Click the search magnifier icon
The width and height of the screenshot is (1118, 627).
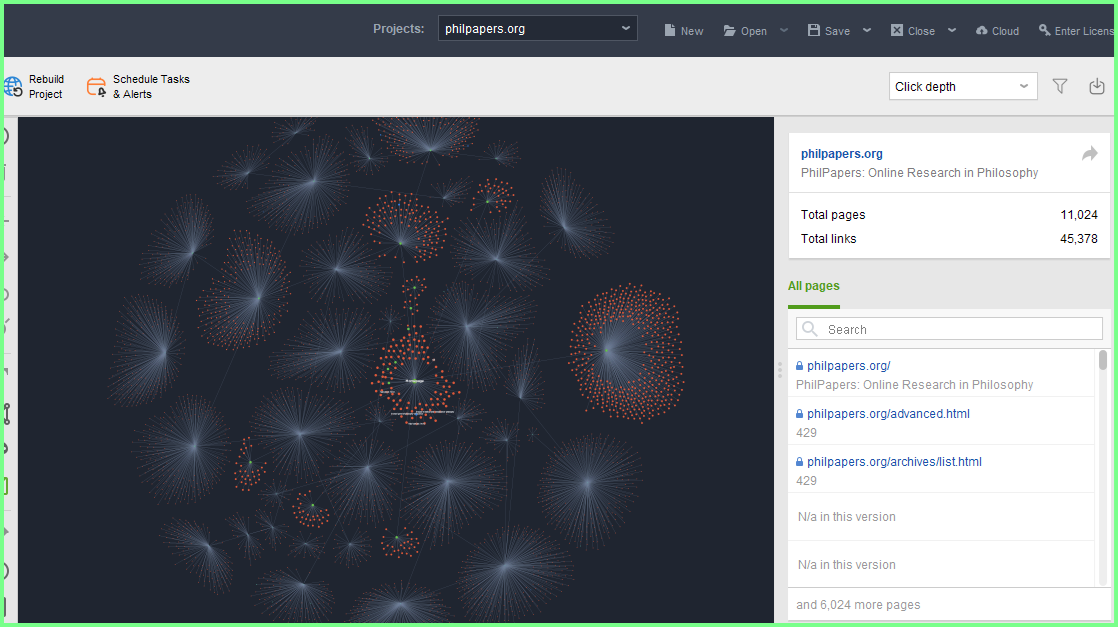[809, 329]
